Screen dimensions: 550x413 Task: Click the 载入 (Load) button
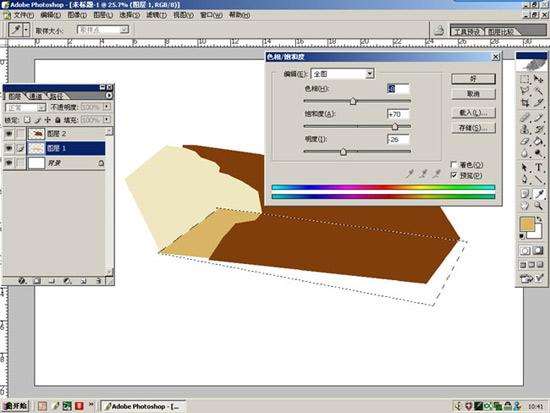pos(473,113)
